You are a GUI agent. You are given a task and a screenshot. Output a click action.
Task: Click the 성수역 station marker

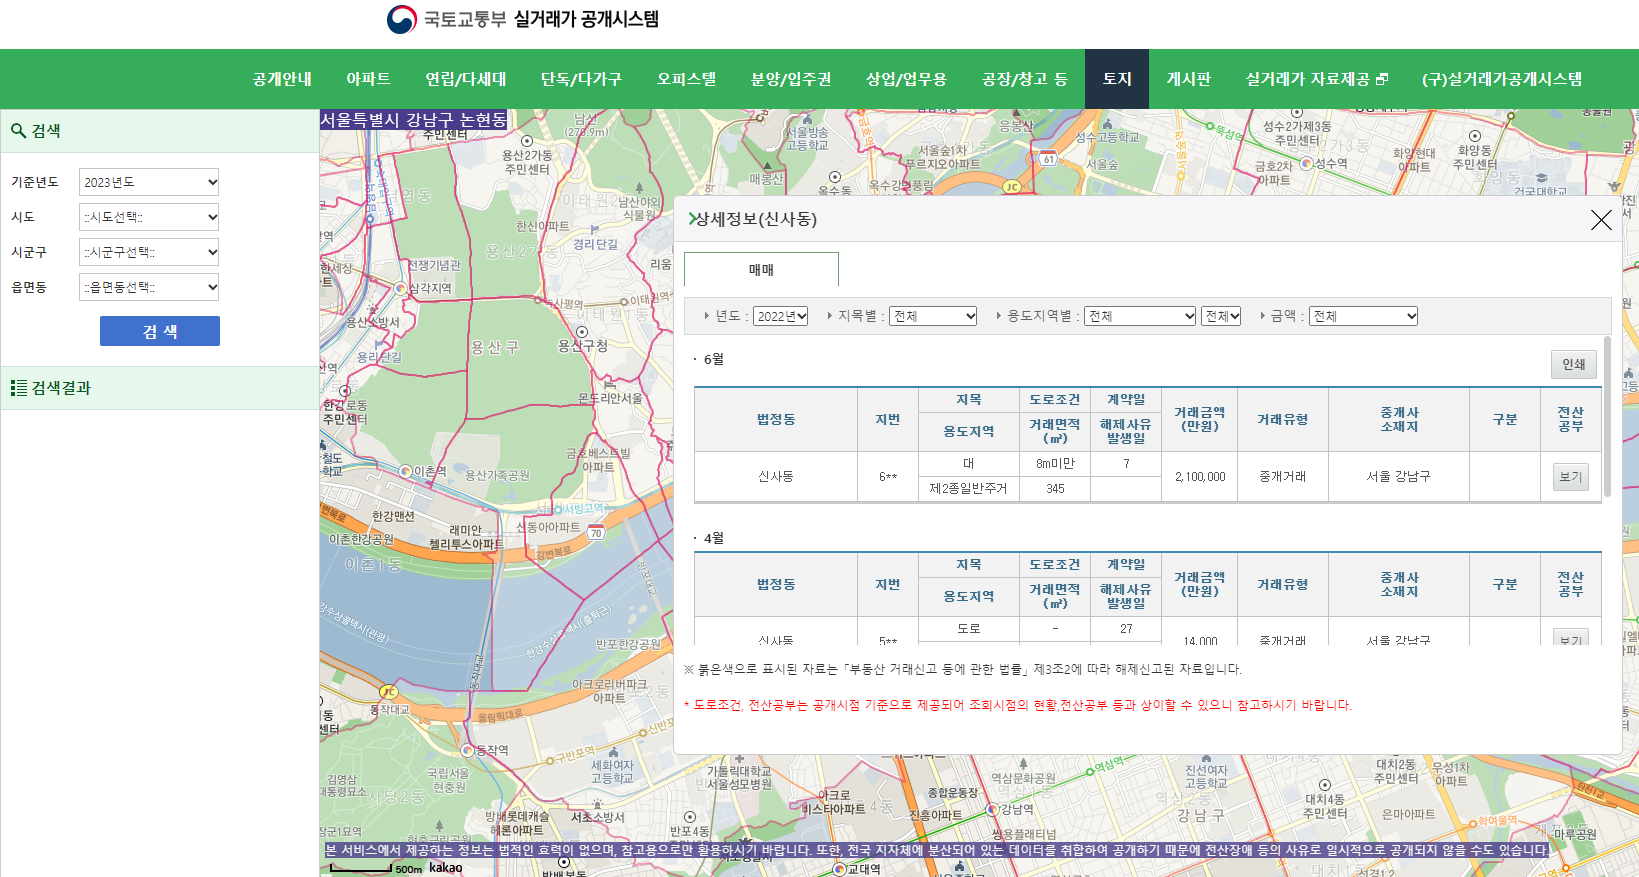(1306, 163)
